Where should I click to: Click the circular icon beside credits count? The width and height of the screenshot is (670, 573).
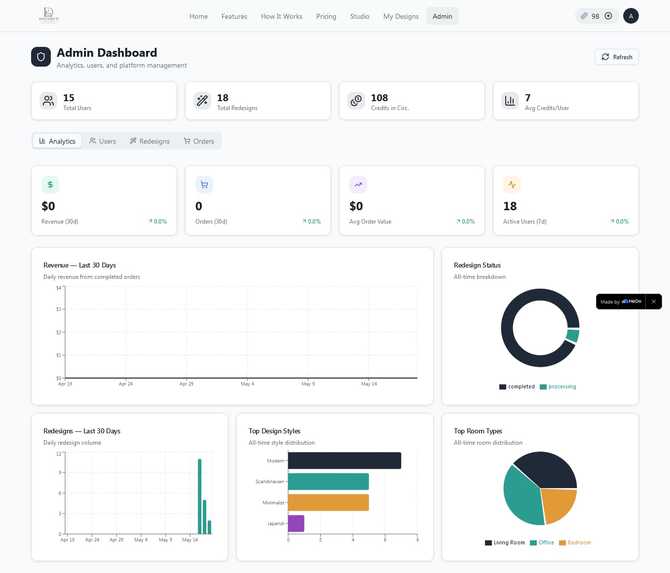pyautogui.click(x=608, y=16)
